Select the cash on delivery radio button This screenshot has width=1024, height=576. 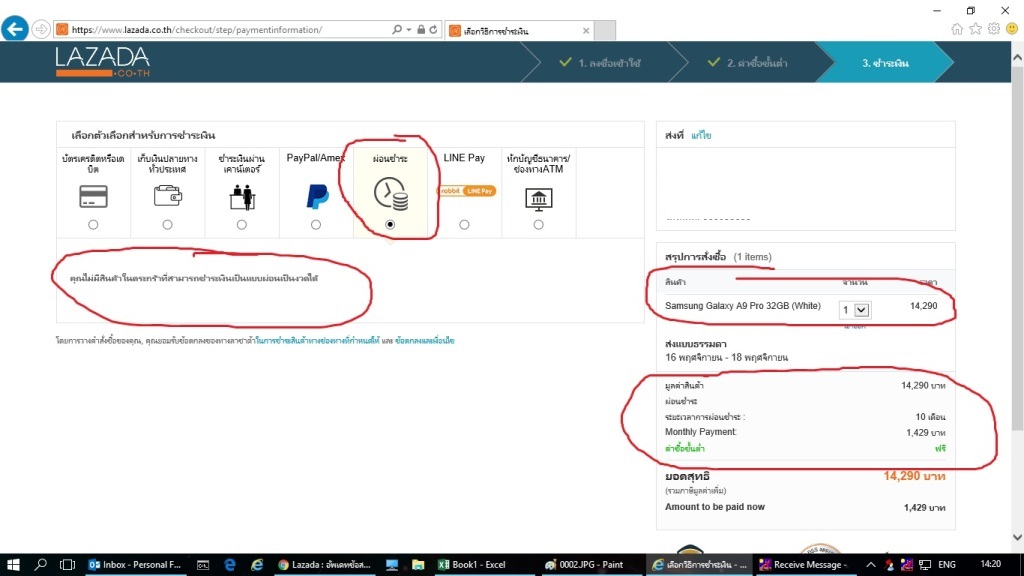[168, 225]
